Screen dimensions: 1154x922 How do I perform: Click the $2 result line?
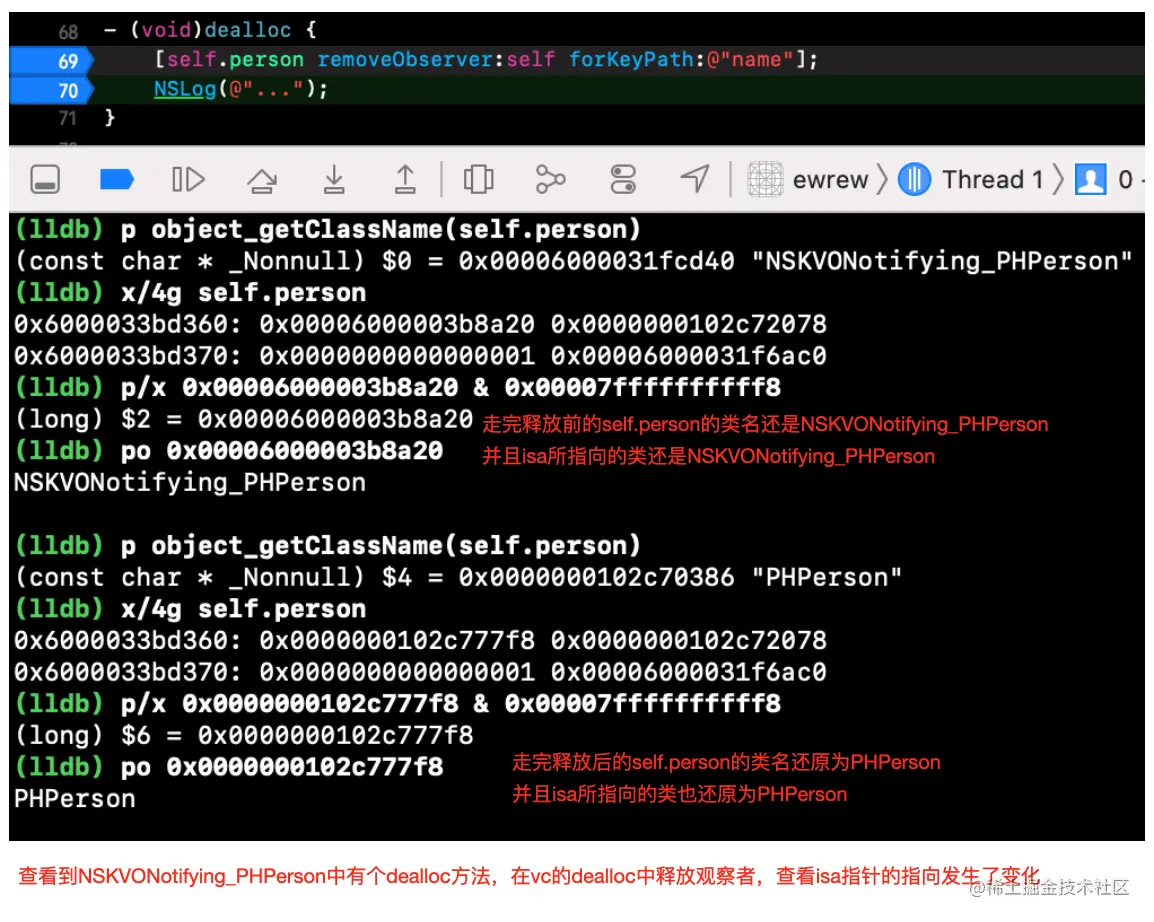tap(243, 419)
